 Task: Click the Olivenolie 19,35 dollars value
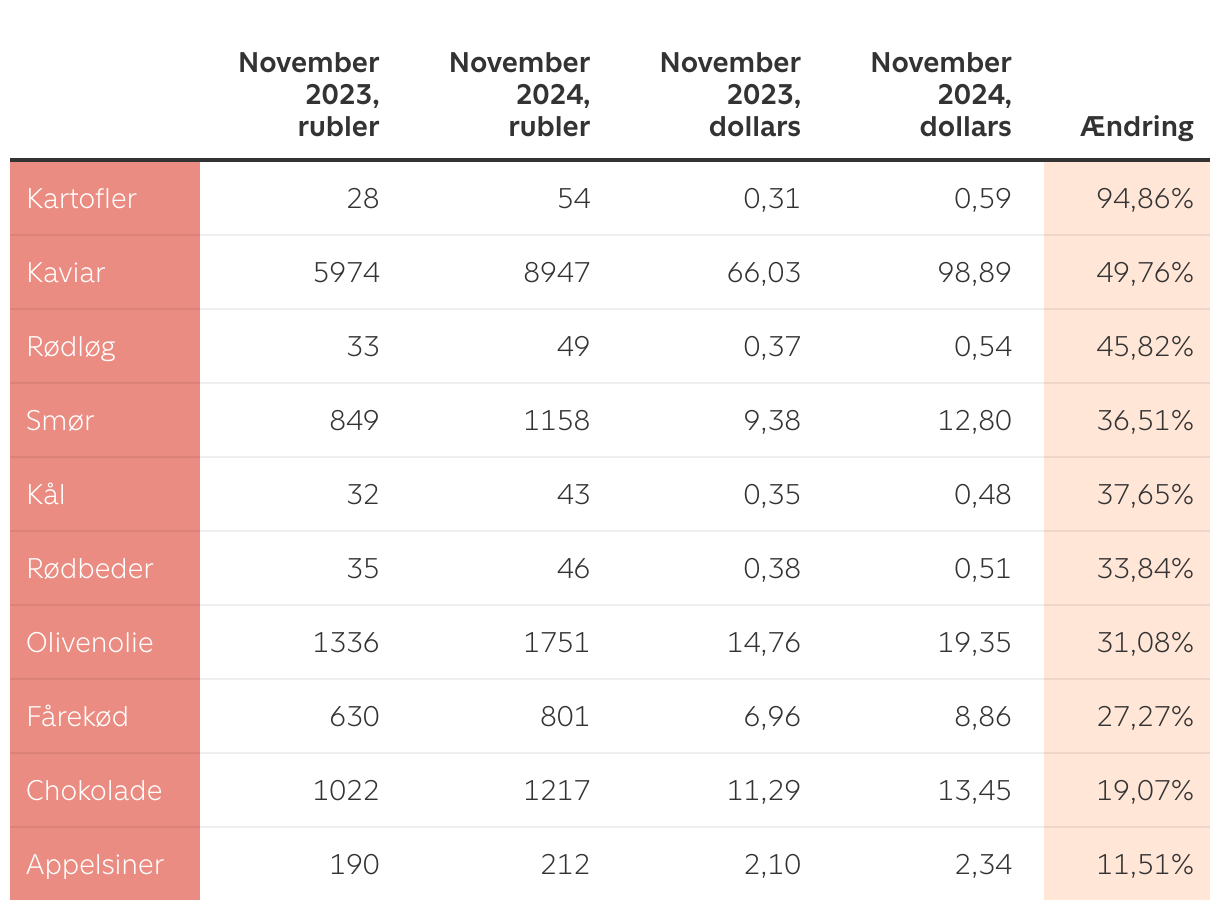point(977,642)
